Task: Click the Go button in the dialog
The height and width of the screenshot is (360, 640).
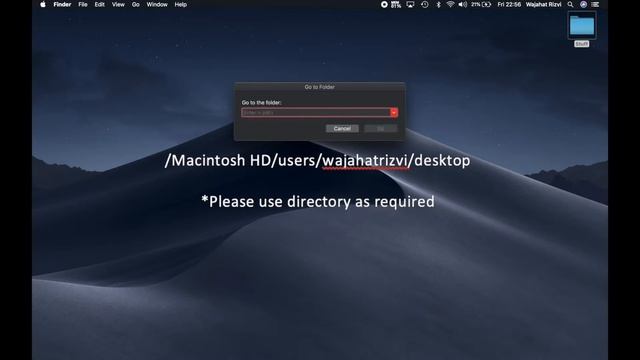Action: point(380,129)
